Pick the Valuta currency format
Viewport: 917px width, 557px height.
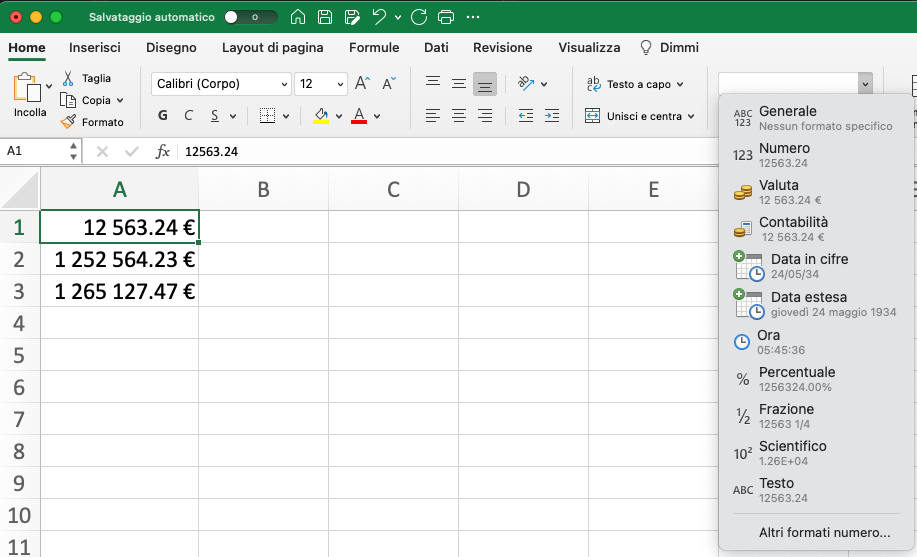(816, 192)
